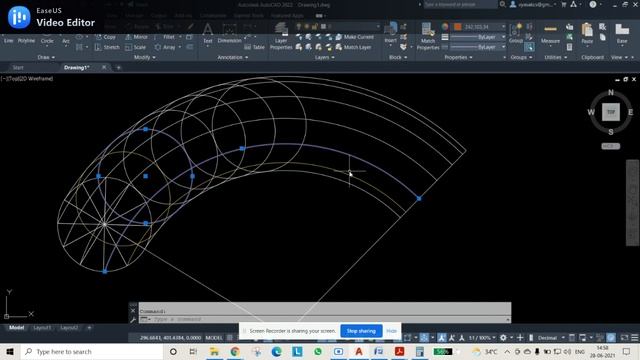The height and width of the screenshot is (360, 640).
Task: Click the Mirror tool
Action: [137, 37]
